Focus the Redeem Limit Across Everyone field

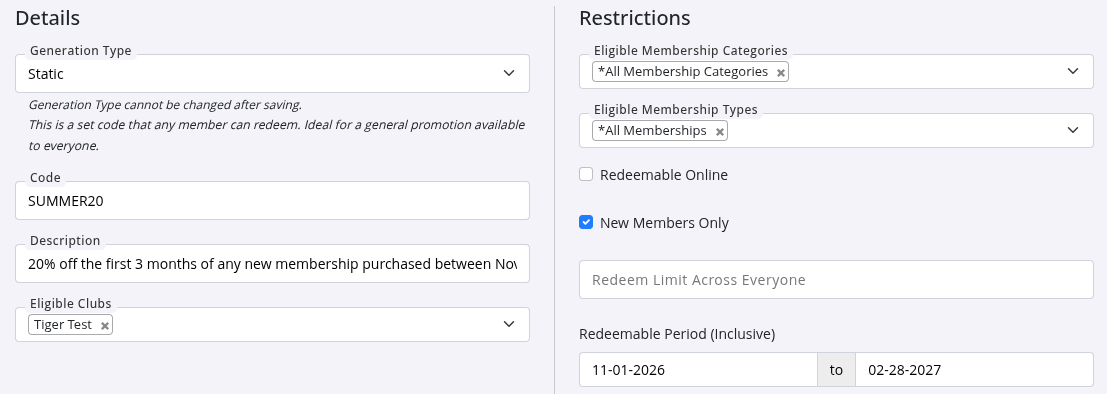[836, 280]
